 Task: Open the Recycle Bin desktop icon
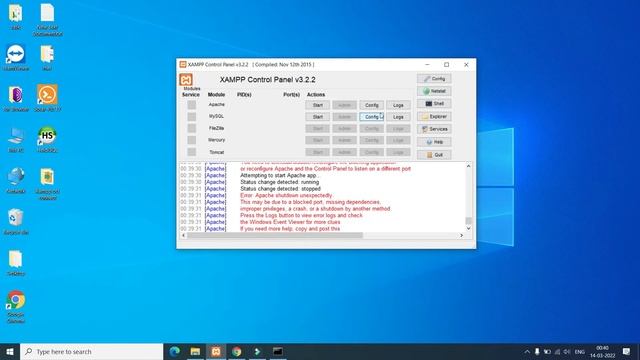16,221
